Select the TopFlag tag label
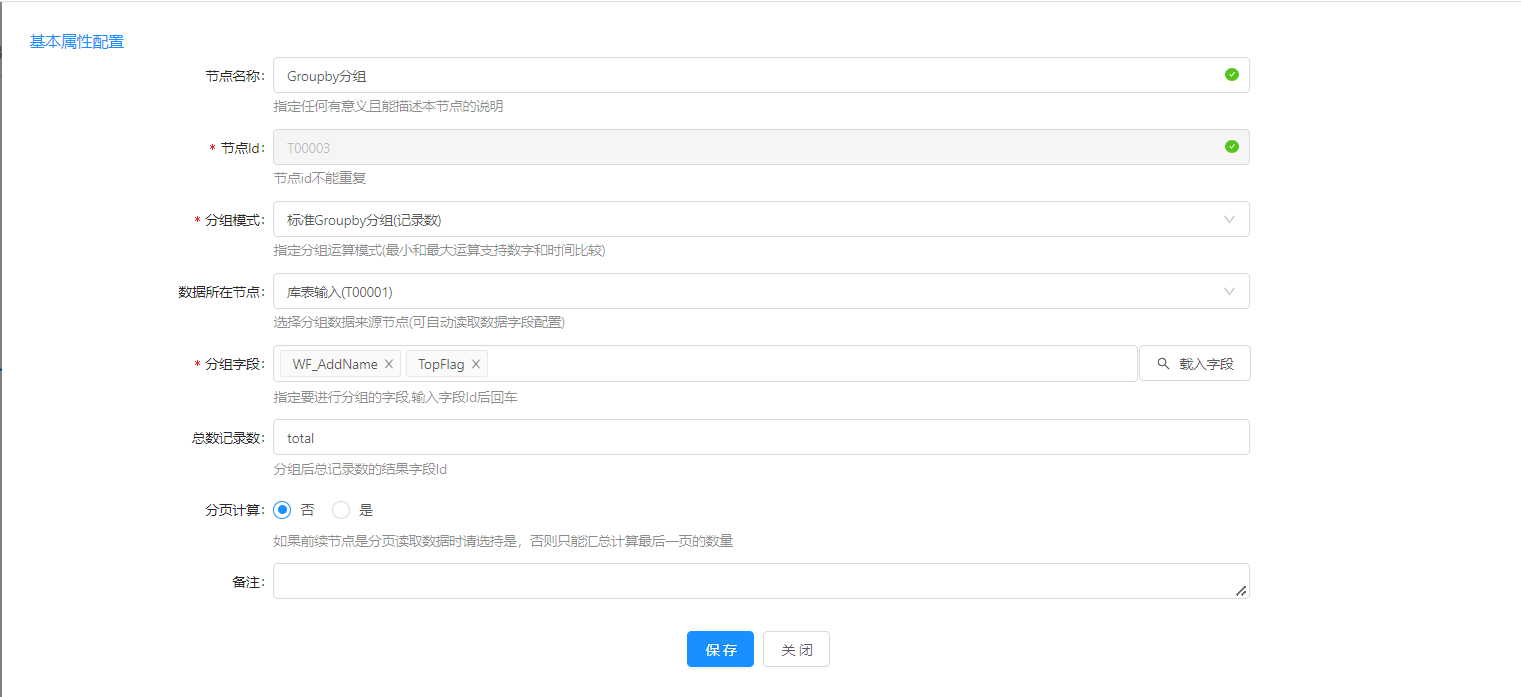Screen dimensions: 1521x697 [441, 364]
